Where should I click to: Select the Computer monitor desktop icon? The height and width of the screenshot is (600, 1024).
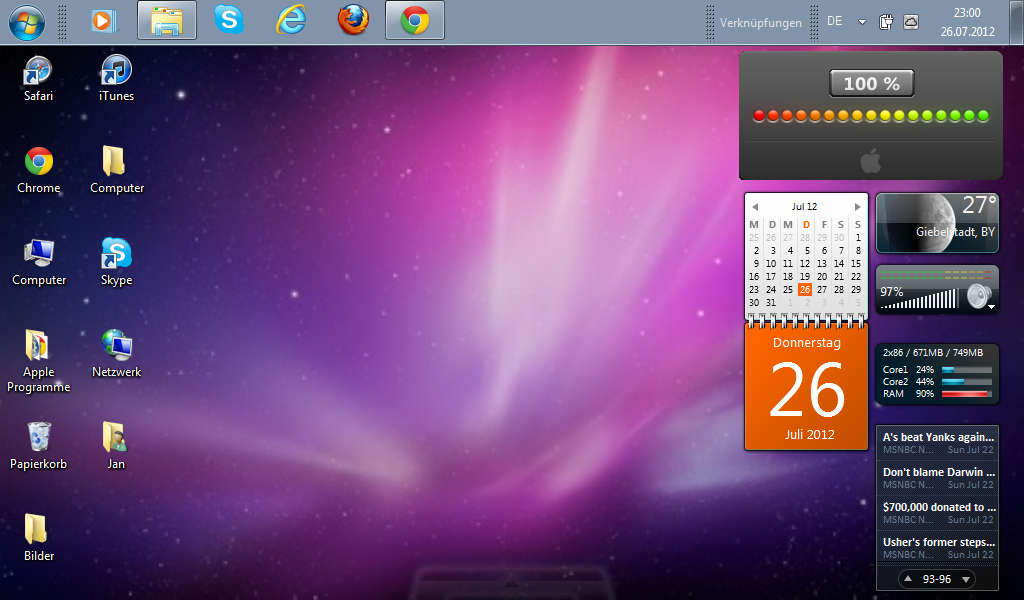[39, 262]
